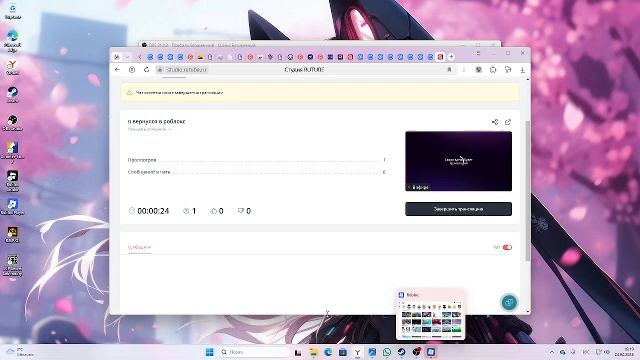Click Yandex Browser taskbar icon
The width and height of the screenshot is (640, 360).
357,352
